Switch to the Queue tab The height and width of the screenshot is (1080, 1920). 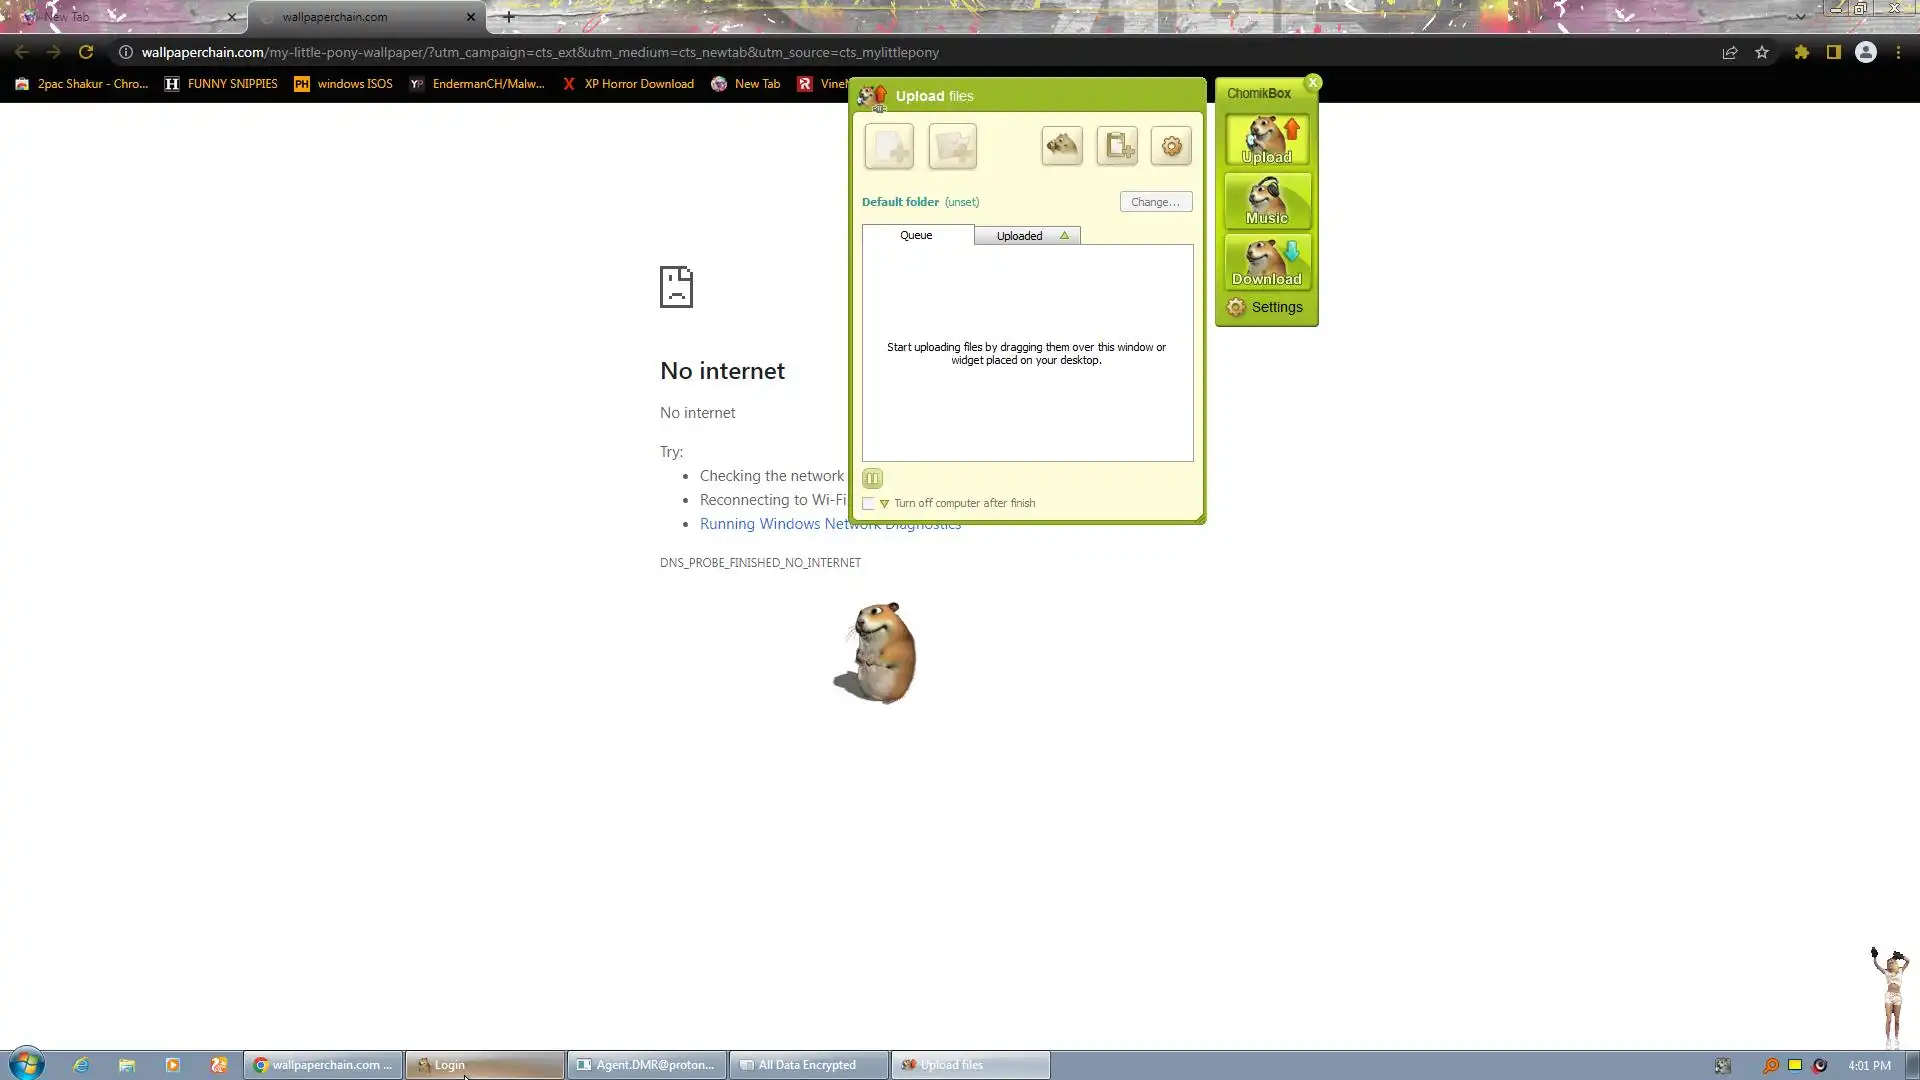916,235
